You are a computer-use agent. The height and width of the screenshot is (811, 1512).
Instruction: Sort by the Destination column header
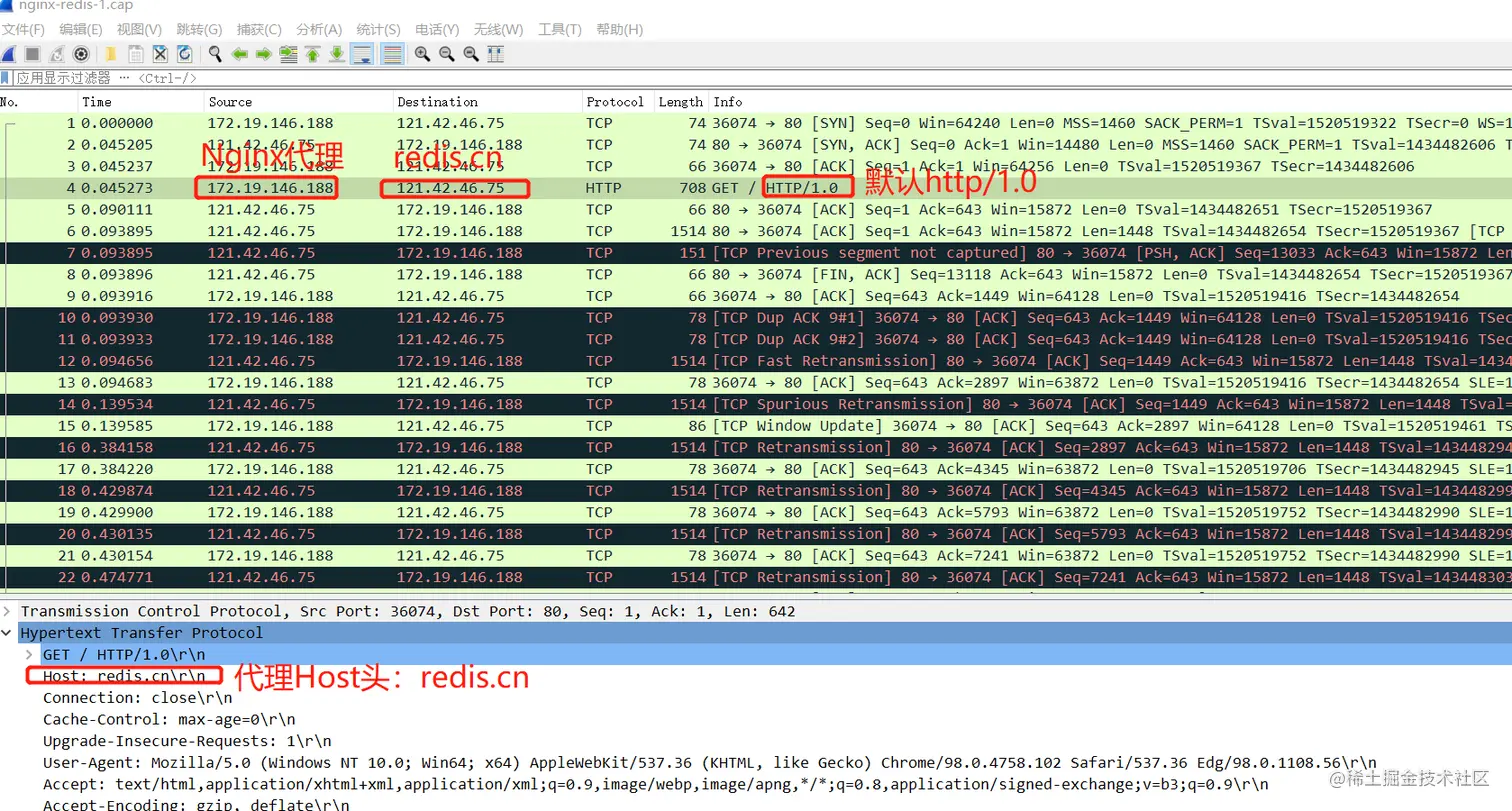coord(487,102)
